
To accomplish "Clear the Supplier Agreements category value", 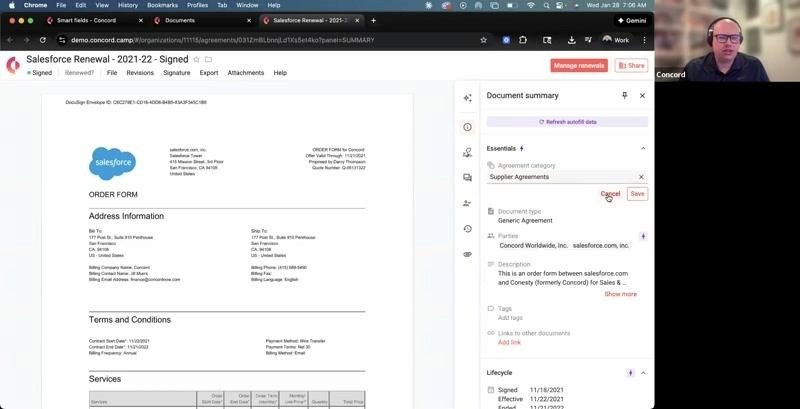I will (x=641, y=177).
